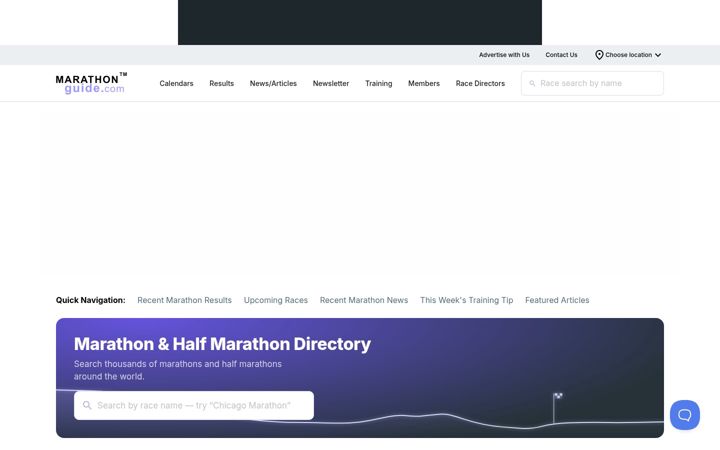The height and width of the screenshot is (450, 720).
Task: Click the dark banner ad at top
Action: 360,22
